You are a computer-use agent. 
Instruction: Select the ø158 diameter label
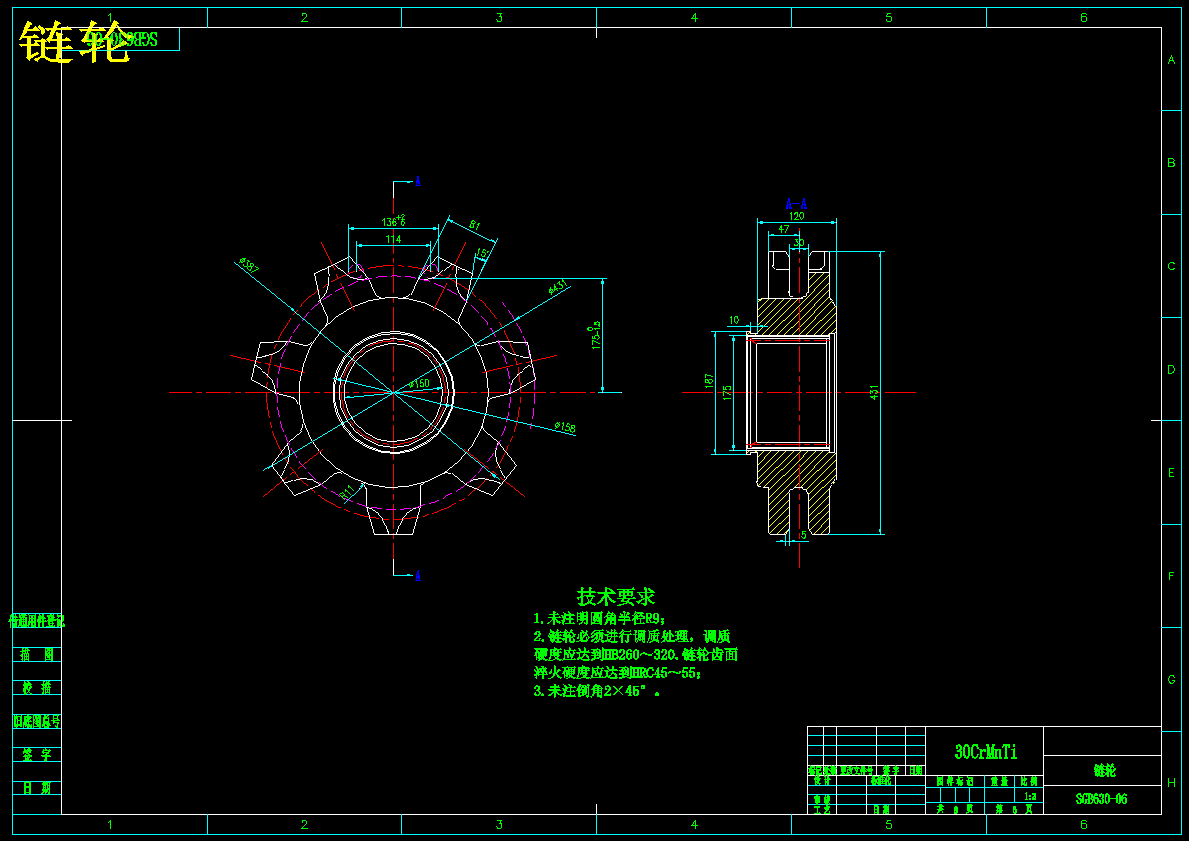[565, 427]
